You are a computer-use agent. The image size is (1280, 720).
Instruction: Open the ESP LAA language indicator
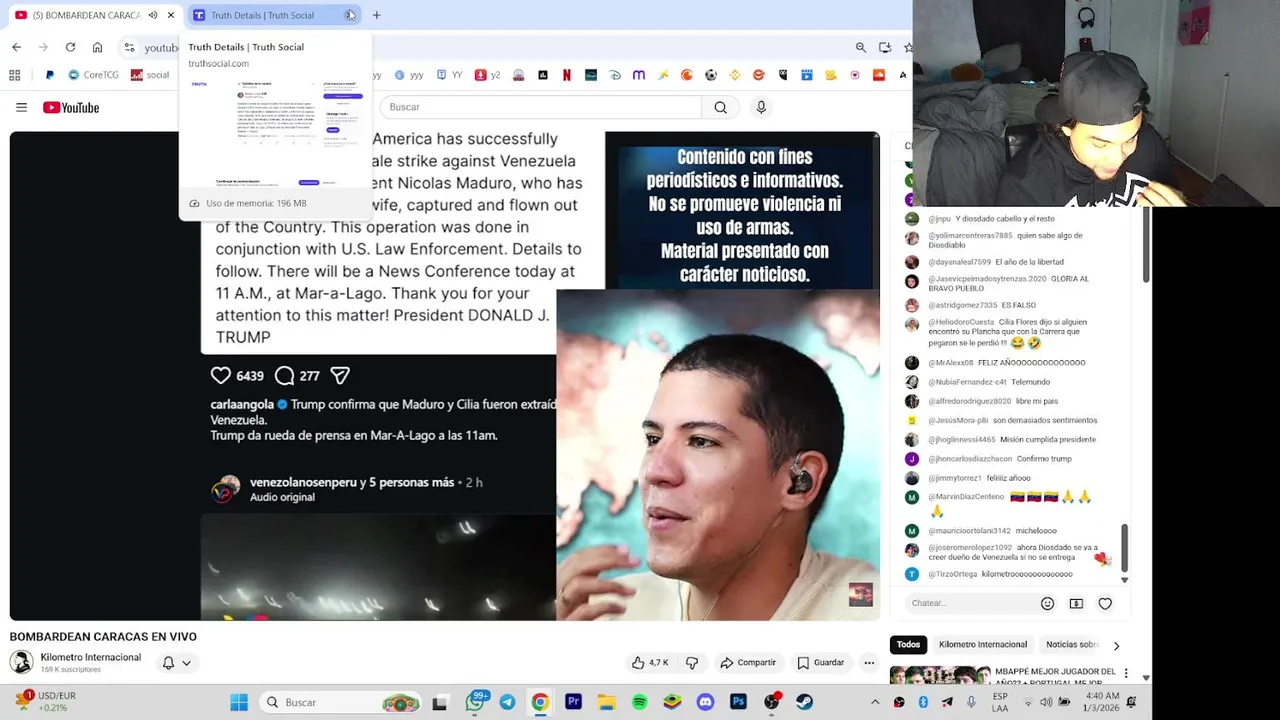click(1000, 702)
